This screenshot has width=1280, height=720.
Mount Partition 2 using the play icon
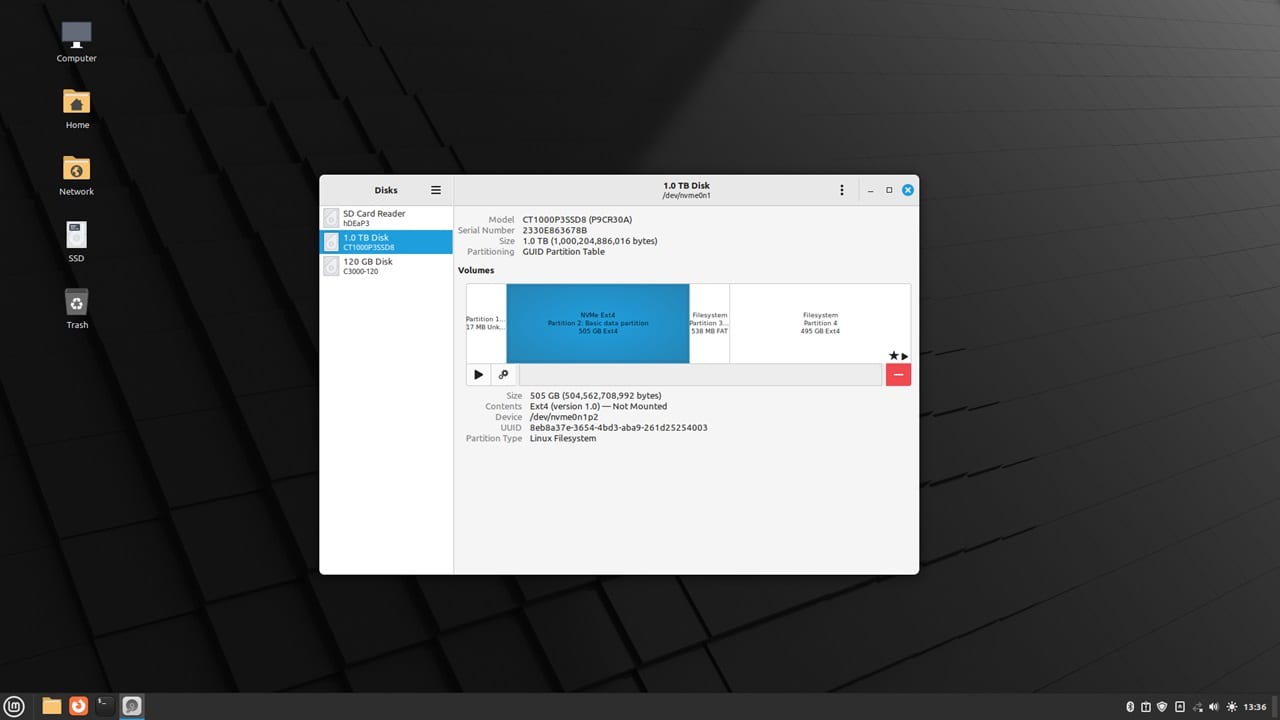tap(478, 374)
